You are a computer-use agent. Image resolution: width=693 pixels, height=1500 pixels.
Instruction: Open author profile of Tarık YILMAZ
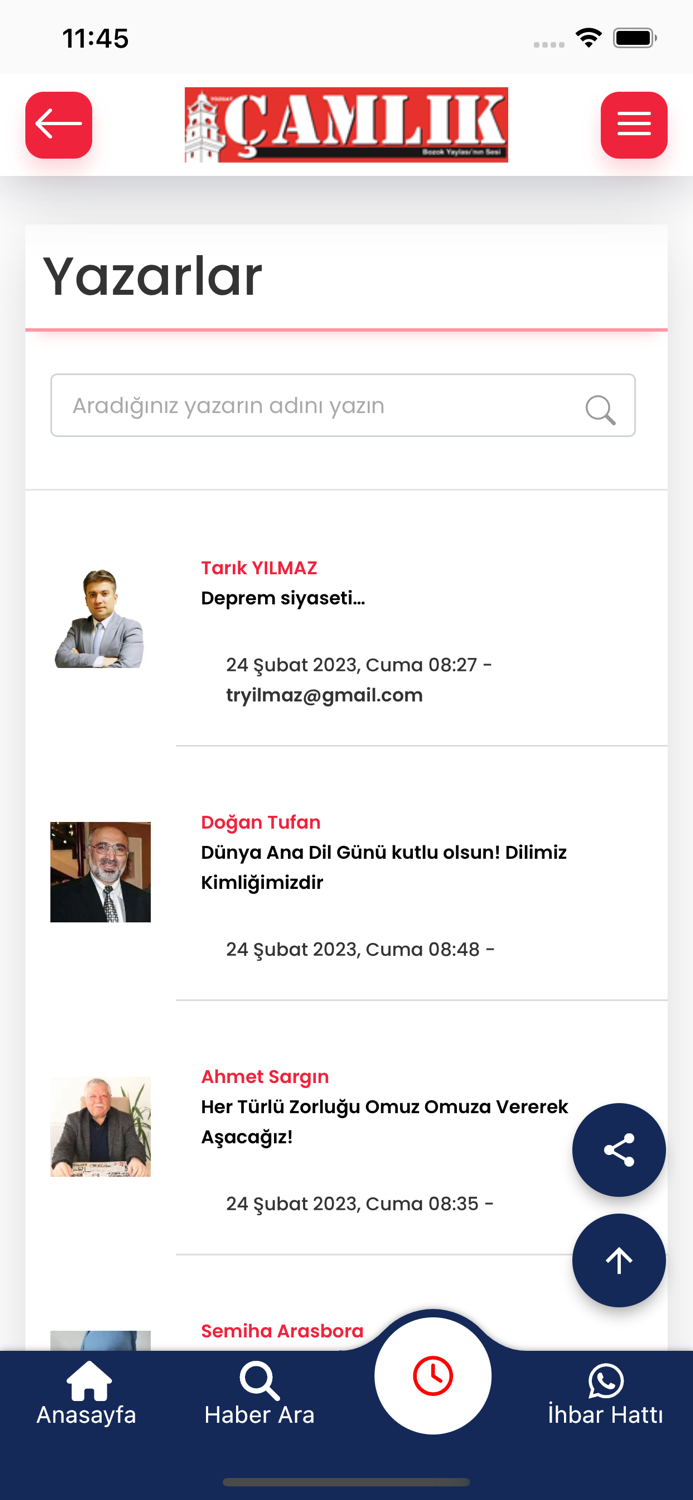click(259, 567)
